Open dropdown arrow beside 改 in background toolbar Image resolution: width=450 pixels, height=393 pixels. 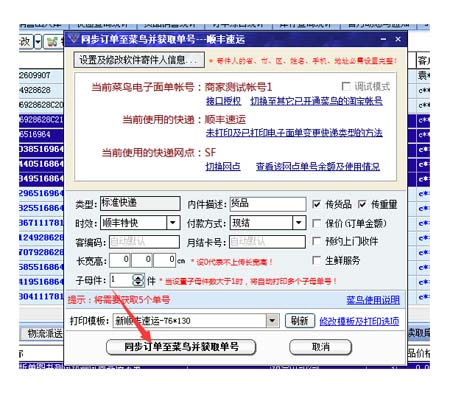click(x=38, y=42)
